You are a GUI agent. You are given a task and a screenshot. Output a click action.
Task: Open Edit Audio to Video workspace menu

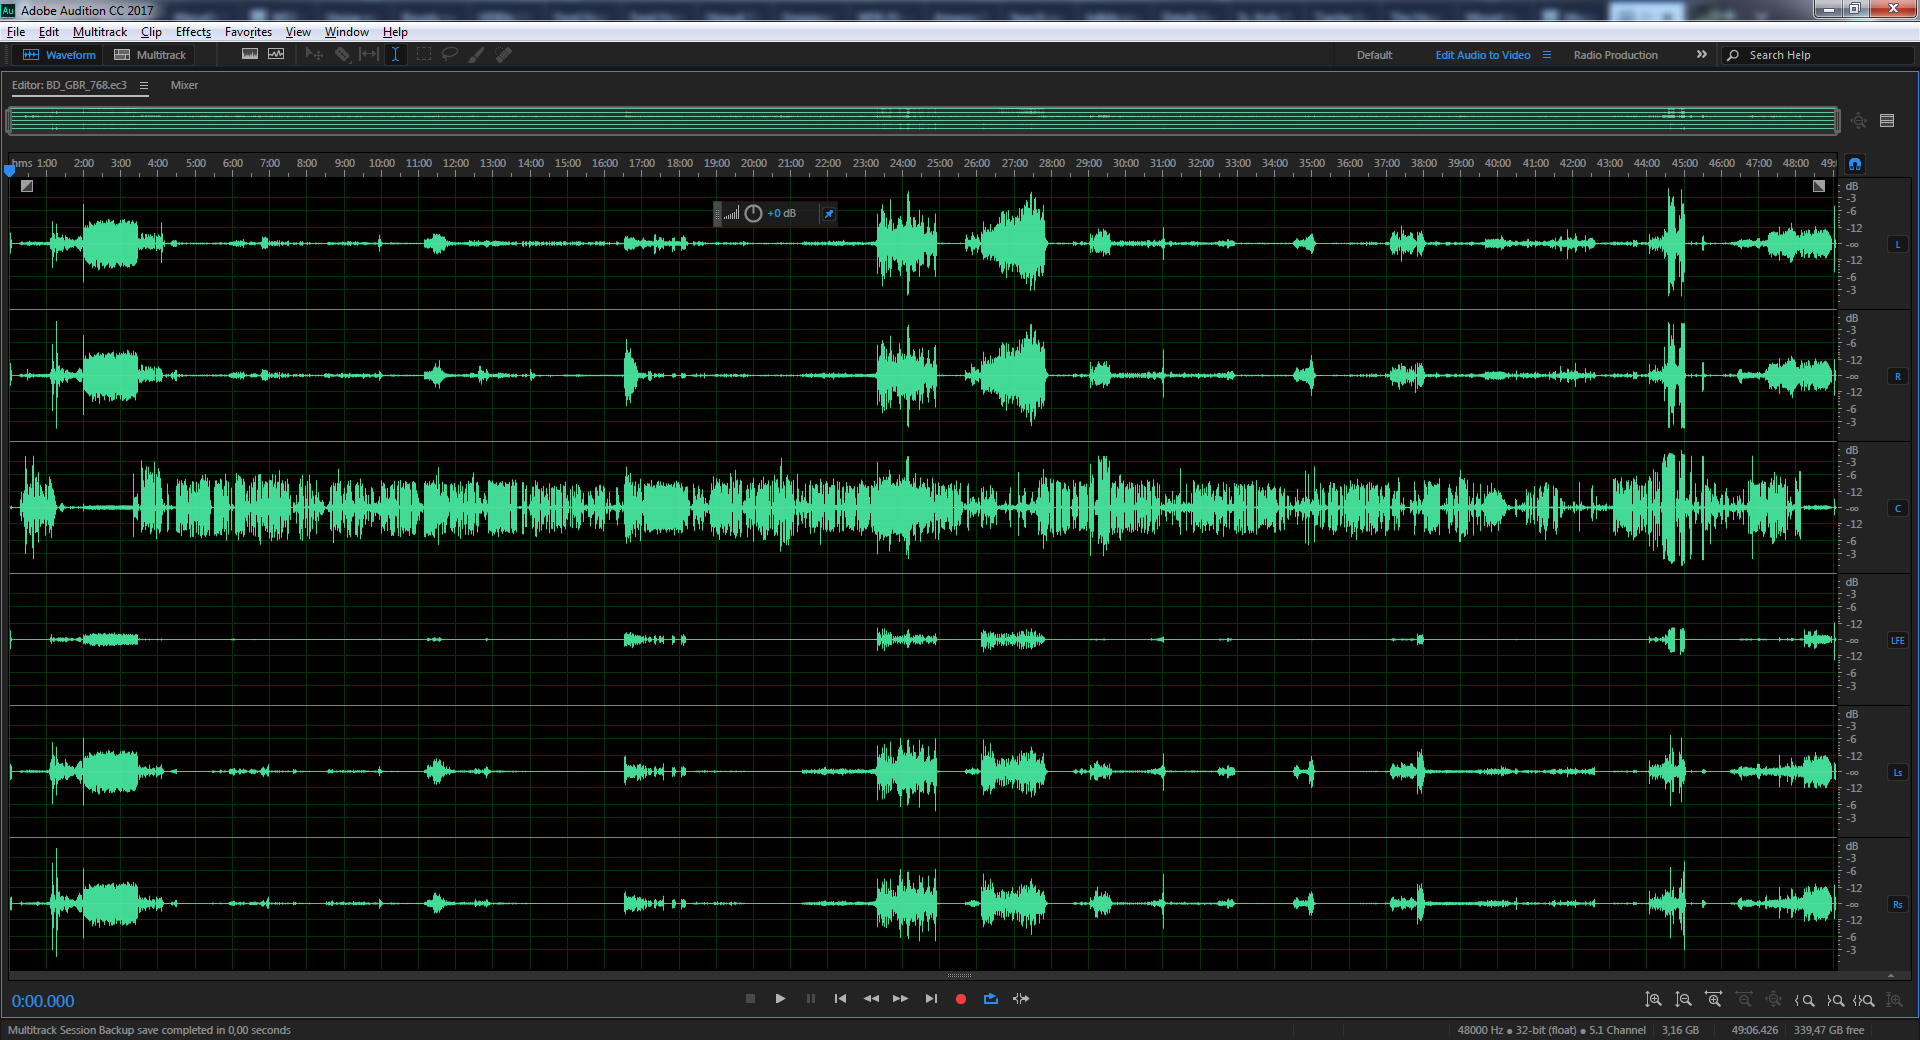pos(1547,55)
